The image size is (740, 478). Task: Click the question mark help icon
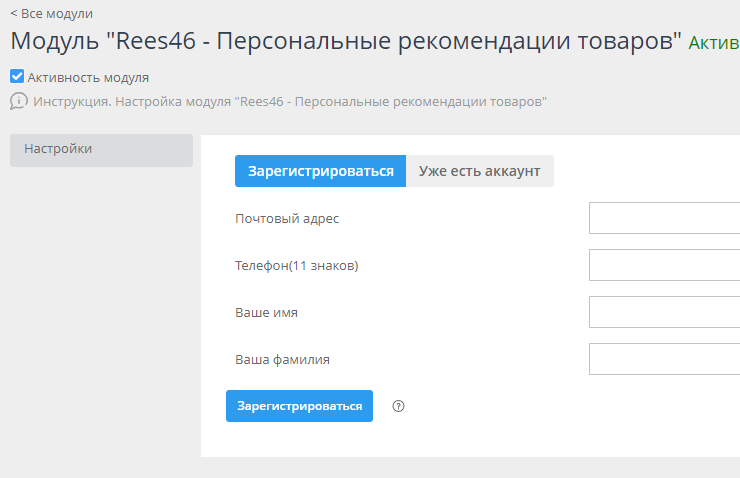pyautogui.click(x=399, y=406)
